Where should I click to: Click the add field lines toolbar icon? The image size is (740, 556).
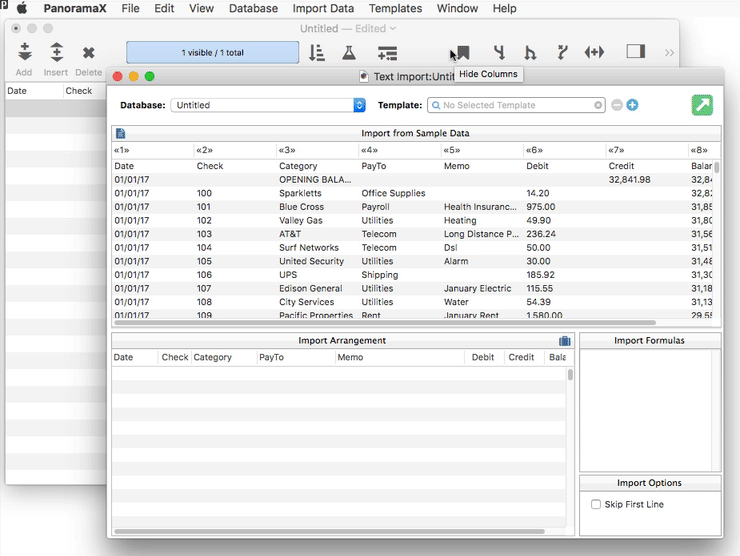tap(387, 53)
